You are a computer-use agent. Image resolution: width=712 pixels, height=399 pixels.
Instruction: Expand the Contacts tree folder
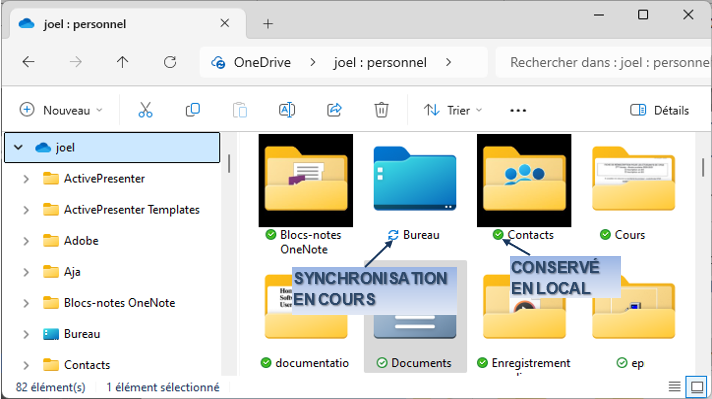[26, 365]
